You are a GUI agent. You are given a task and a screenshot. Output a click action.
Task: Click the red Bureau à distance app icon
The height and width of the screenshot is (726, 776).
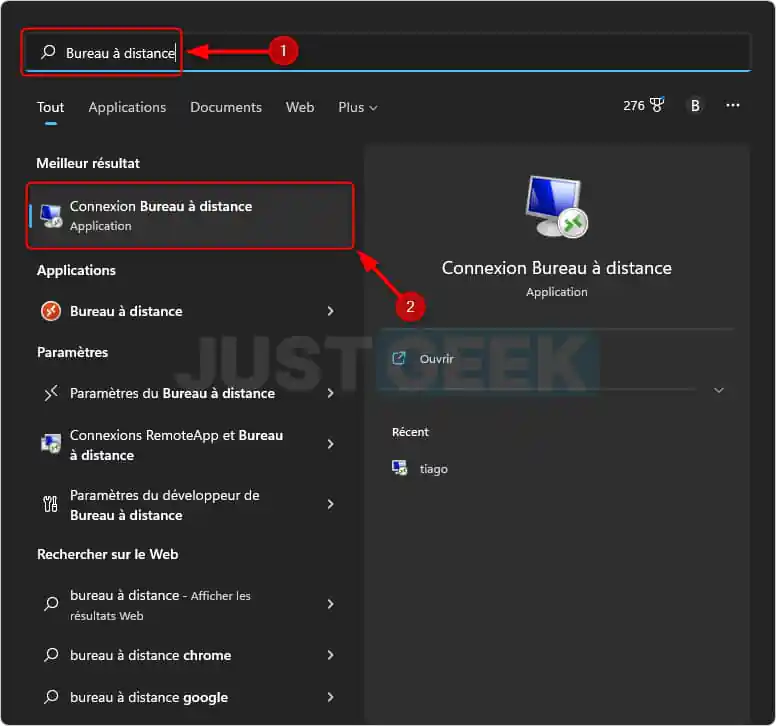pos(51,311)
